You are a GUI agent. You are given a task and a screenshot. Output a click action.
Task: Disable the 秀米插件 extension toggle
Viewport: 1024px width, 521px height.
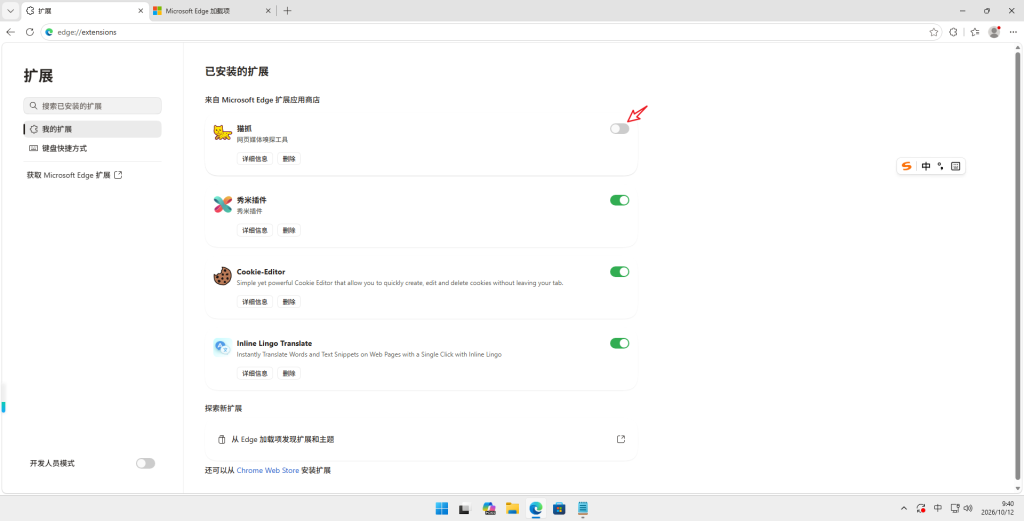tap(619, 200)
